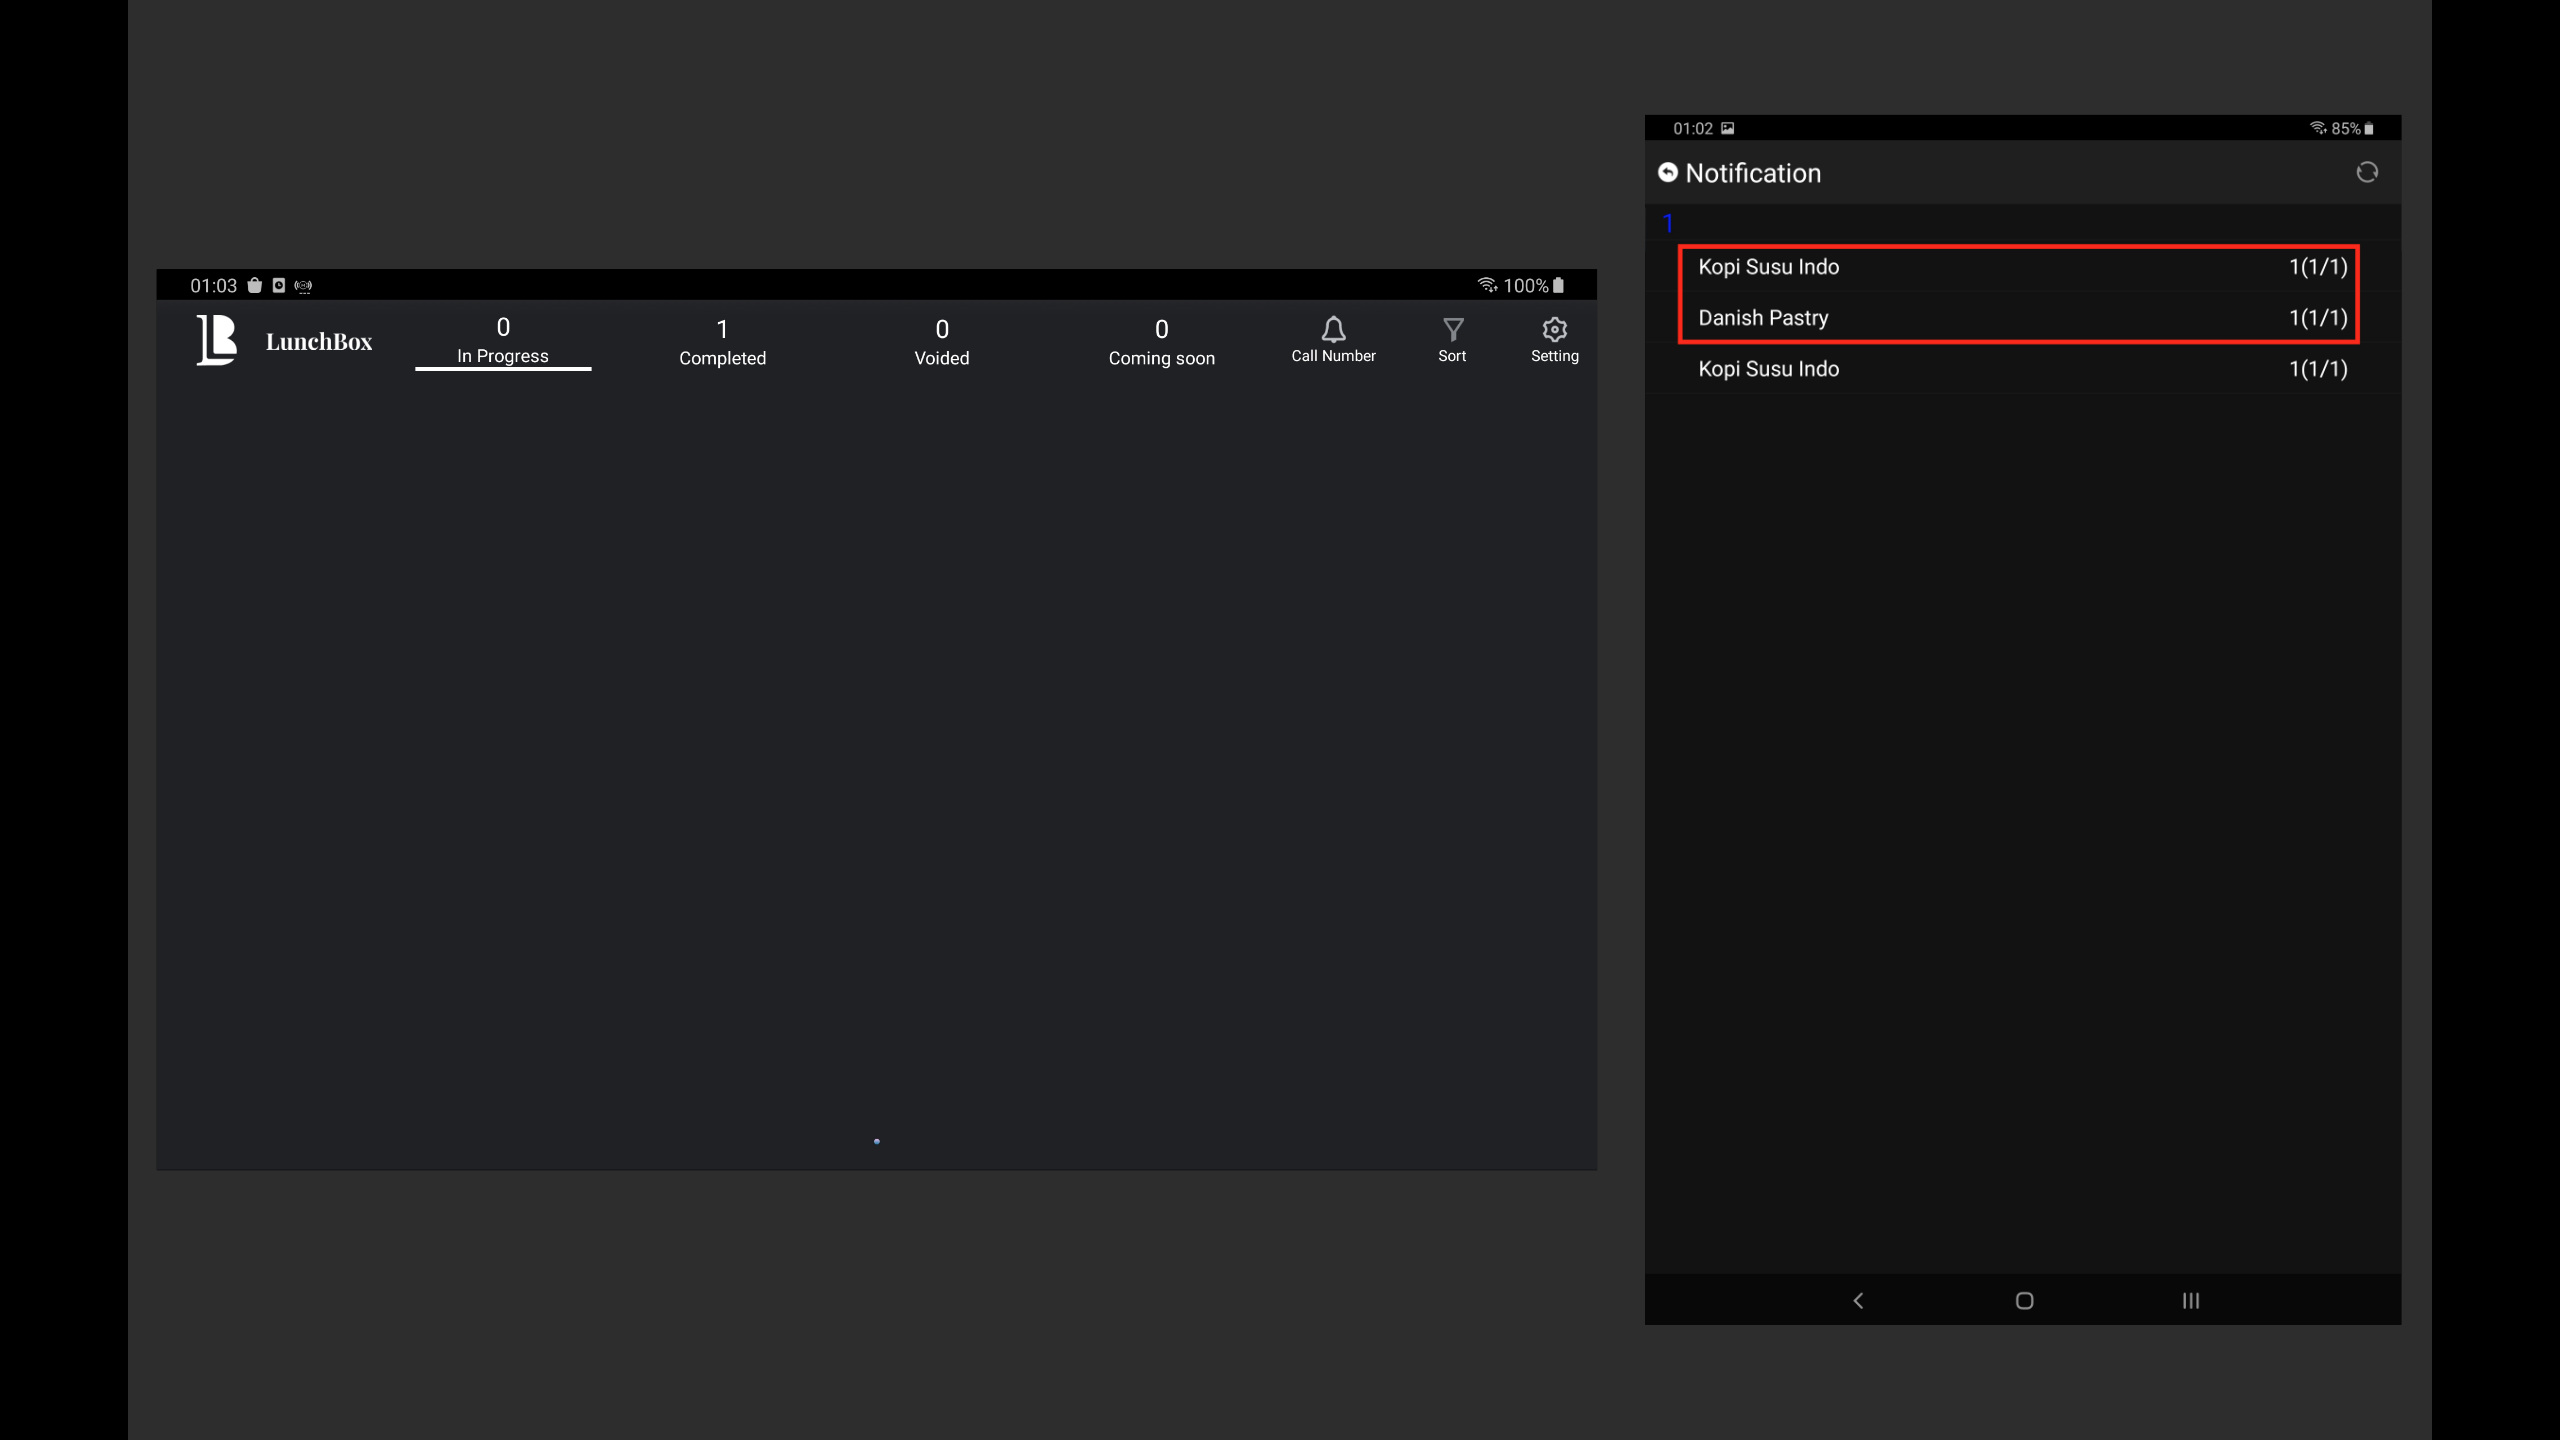The height and width of the screenshot is (1440, 2560).
Task: Switch to the Completed tab
Action: coord(722,342)
